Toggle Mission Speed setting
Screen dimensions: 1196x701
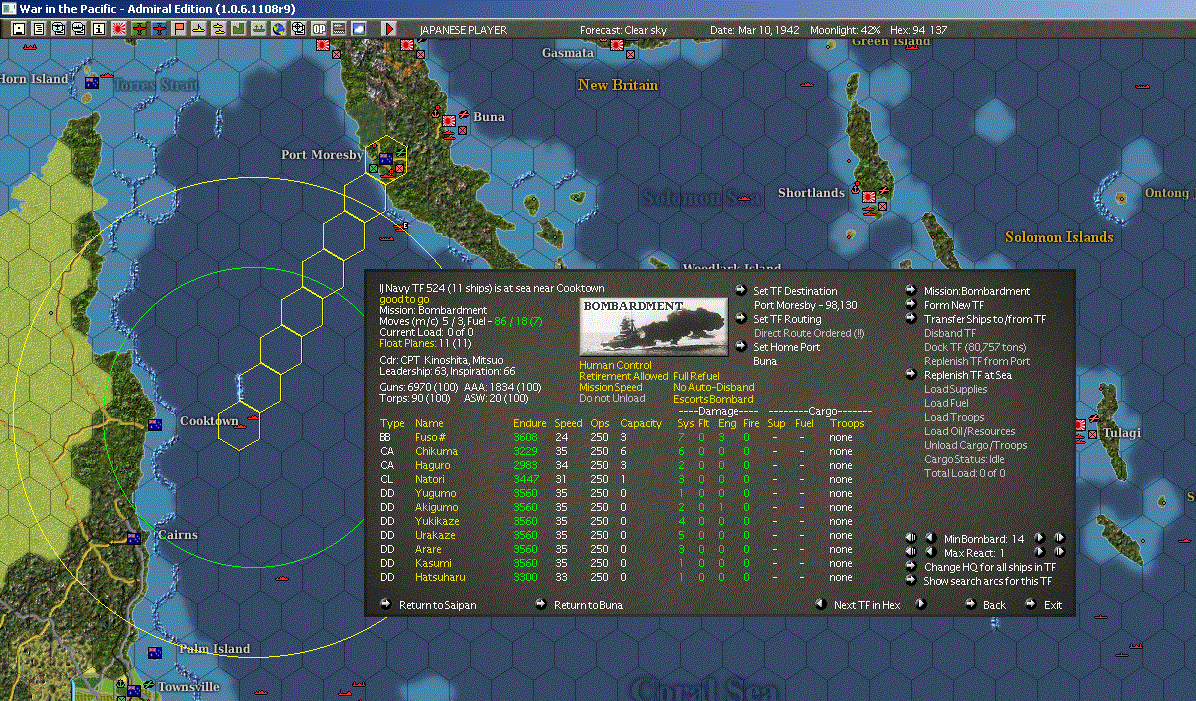pyautogui.click(x=610, y=387)
